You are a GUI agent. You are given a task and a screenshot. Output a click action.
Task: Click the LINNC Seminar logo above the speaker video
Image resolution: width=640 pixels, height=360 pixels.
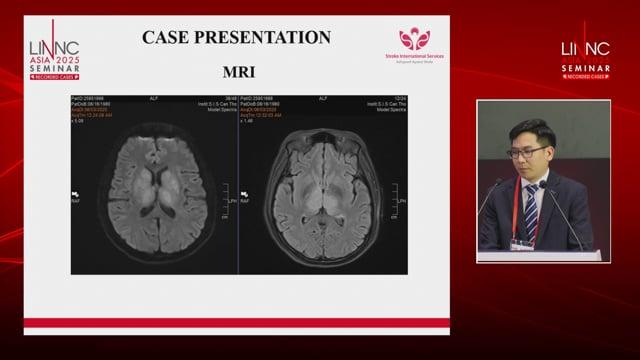(585, 51)
